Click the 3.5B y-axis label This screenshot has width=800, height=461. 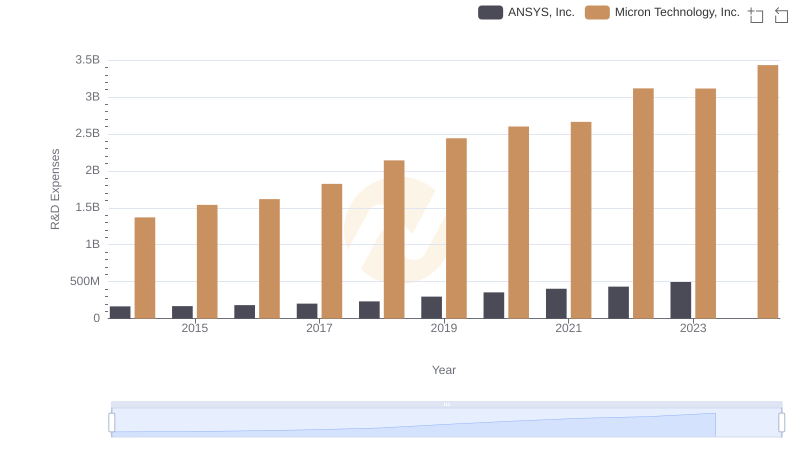coord(87,60)
